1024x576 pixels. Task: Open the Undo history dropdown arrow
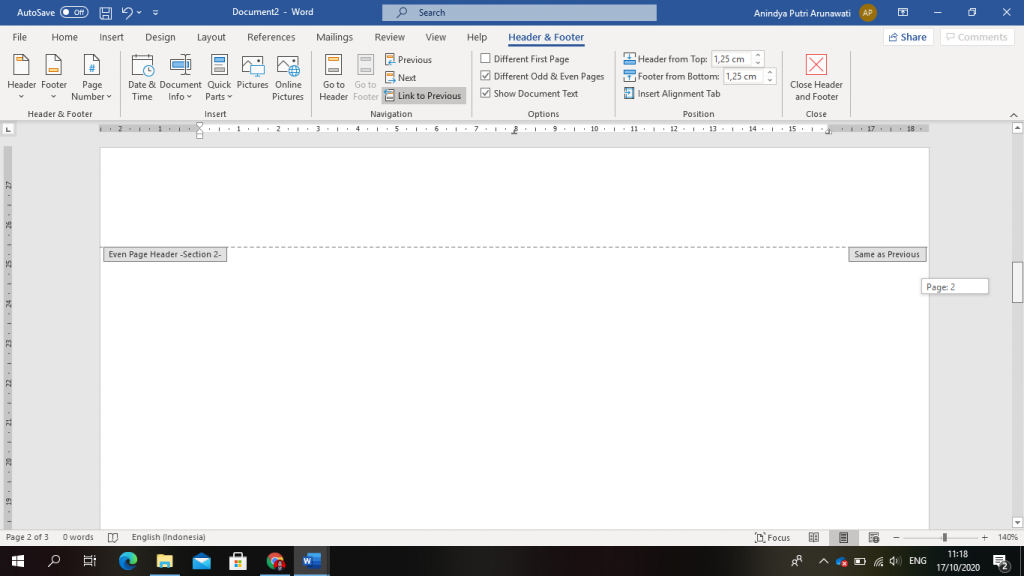139,12
